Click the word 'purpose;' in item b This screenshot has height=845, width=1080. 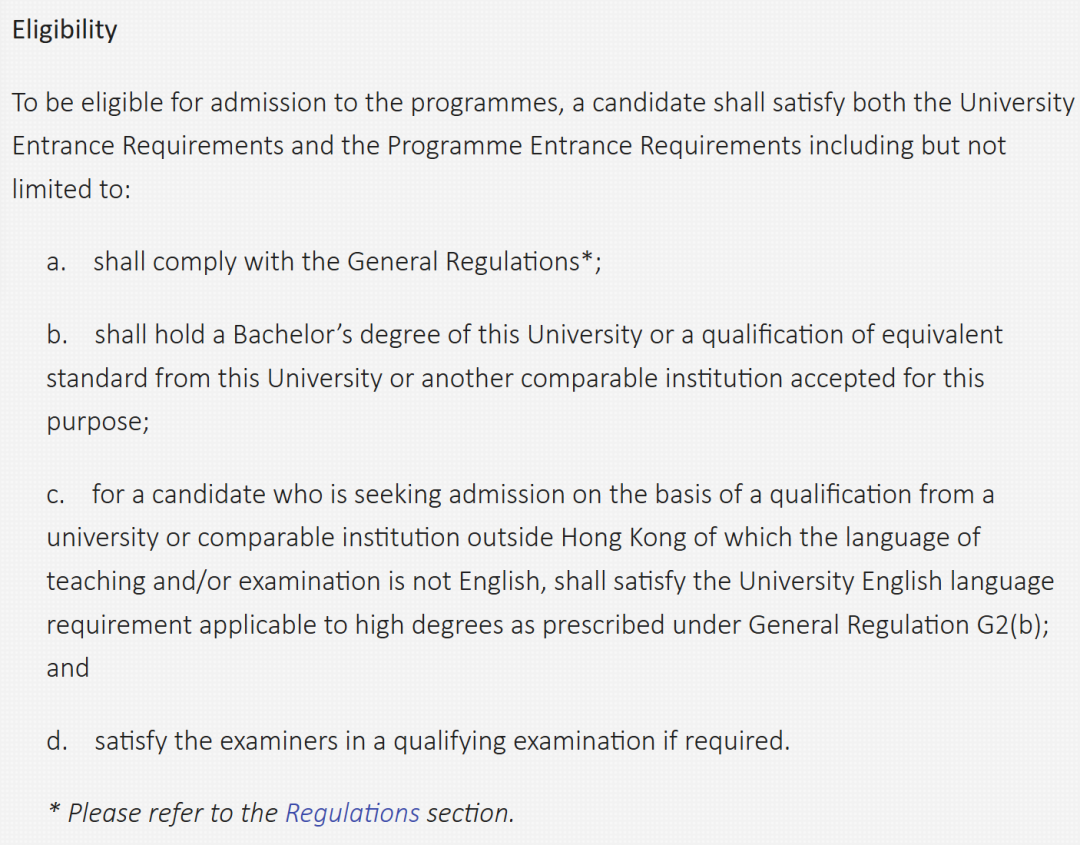tap(98, 422)
